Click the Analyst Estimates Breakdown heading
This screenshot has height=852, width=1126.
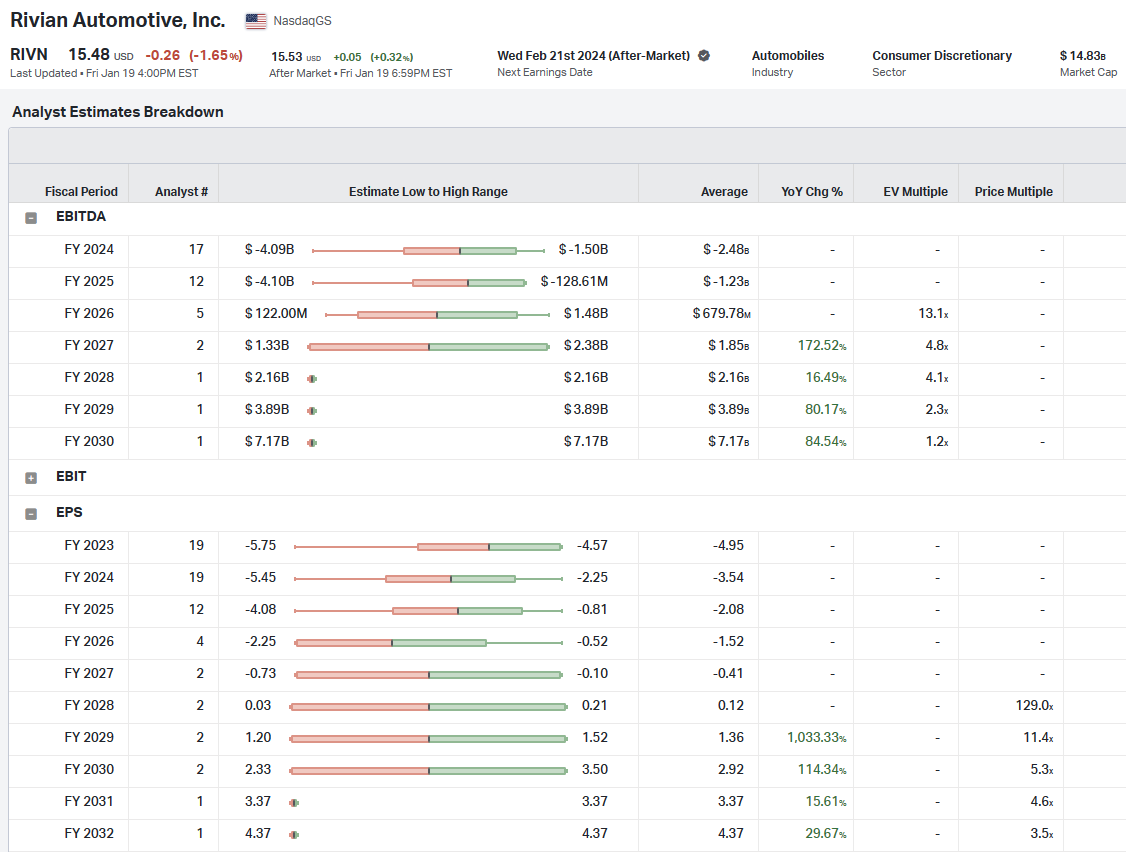[118, 111]
